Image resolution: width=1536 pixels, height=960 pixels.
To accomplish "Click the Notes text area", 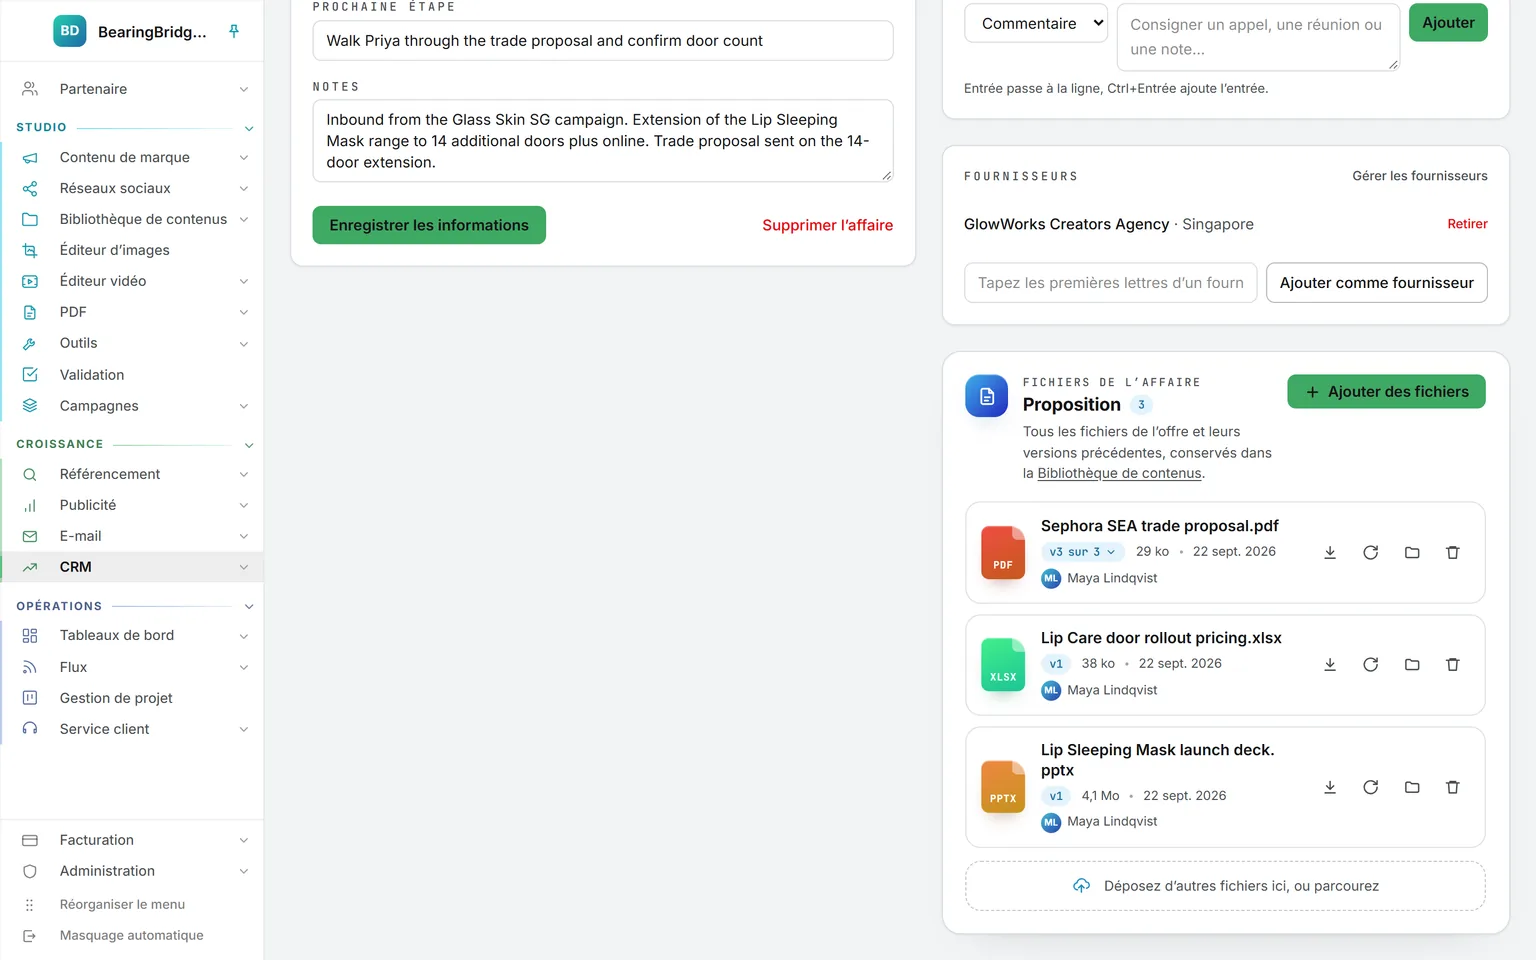I will tap(603, 141).
